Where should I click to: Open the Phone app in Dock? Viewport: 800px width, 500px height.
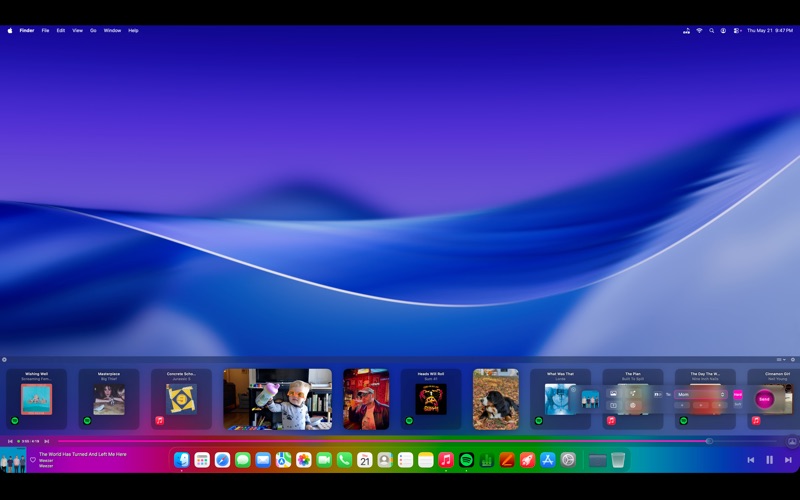click(x=344, y=460)
